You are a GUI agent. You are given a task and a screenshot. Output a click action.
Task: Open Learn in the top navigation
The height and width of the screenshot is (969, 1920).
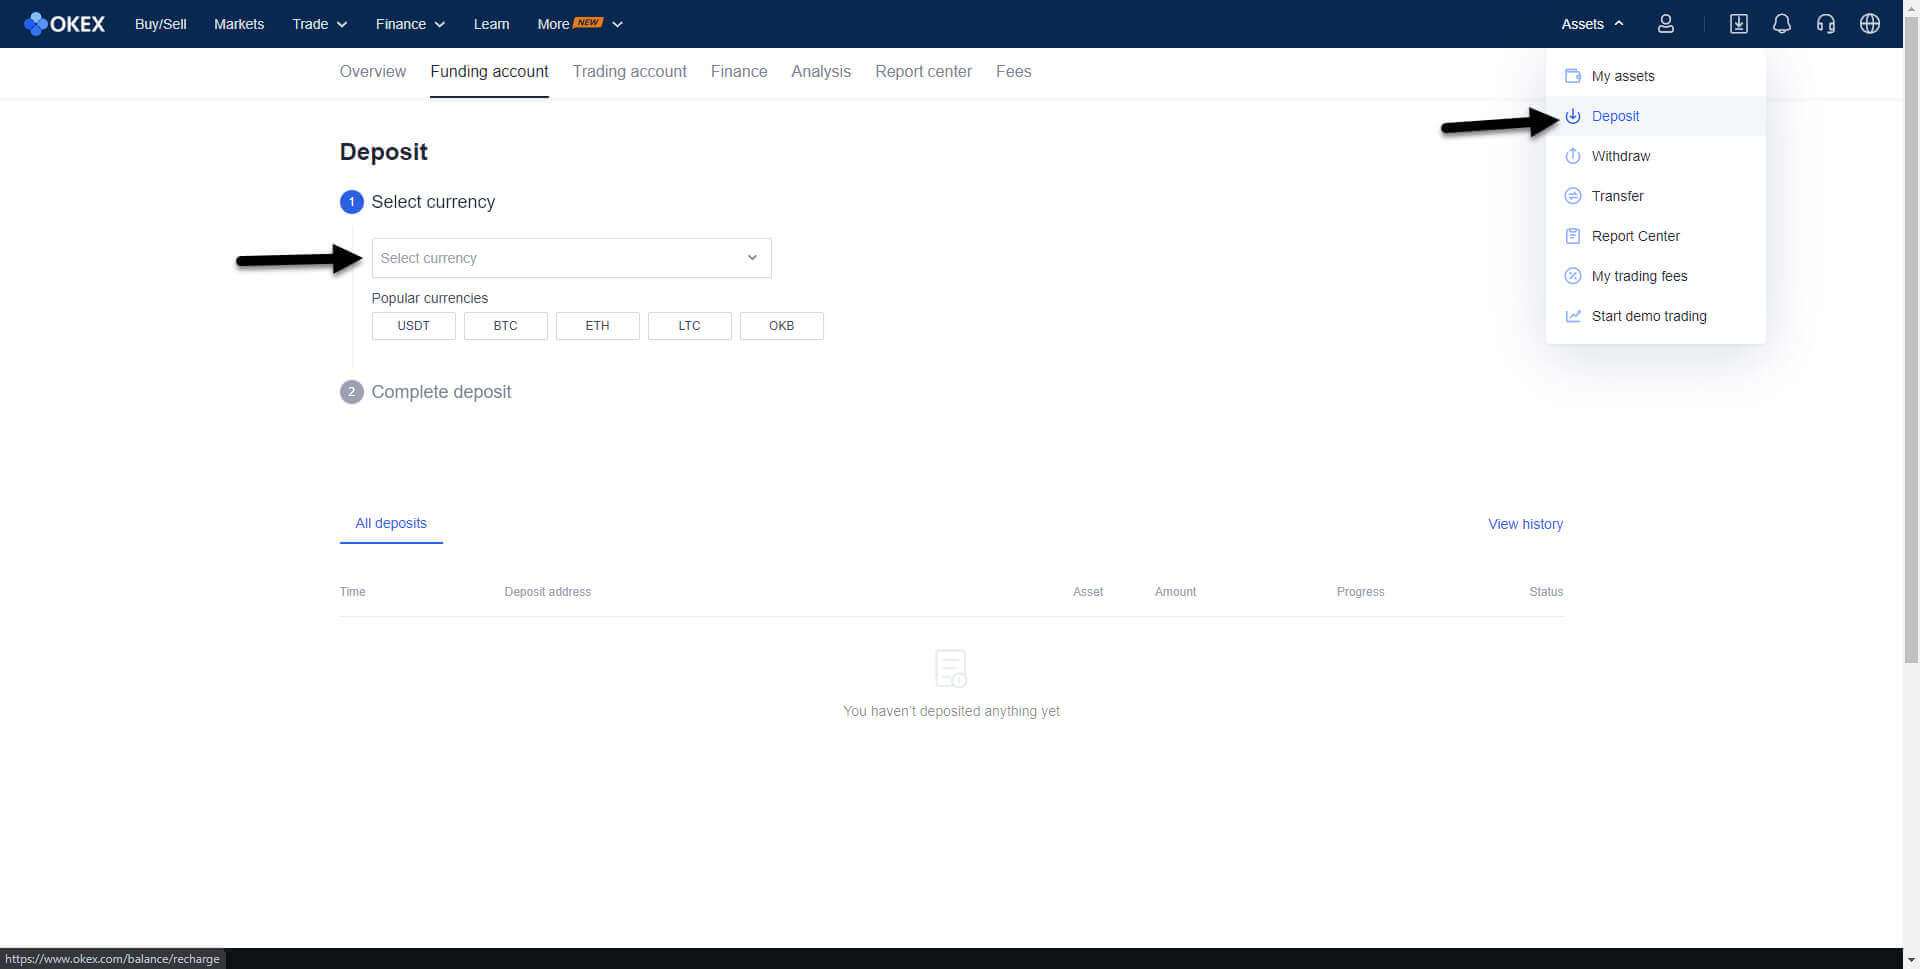pos(491,24)
